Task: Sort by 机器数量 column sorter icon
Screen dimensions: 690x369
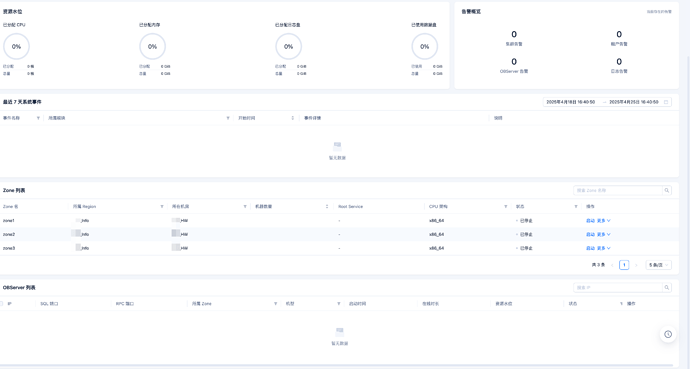Action: [327, 207]
